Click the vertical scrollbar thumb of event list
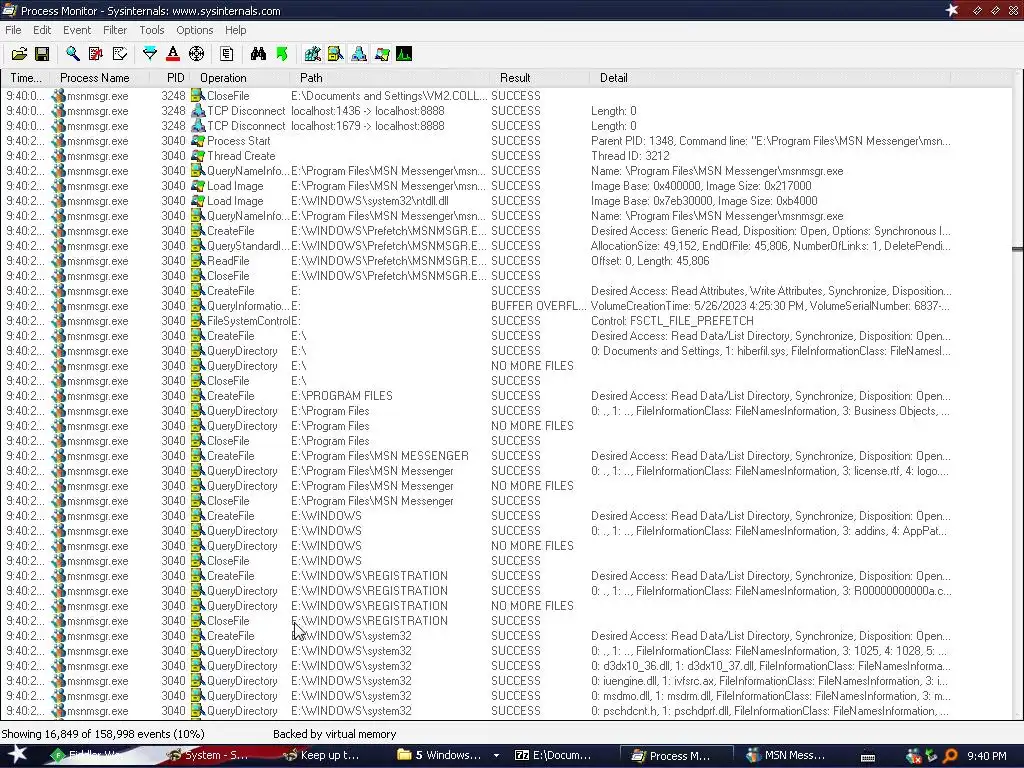The width and height of the screenshot is (1024, 768). tap(1017, 249)
